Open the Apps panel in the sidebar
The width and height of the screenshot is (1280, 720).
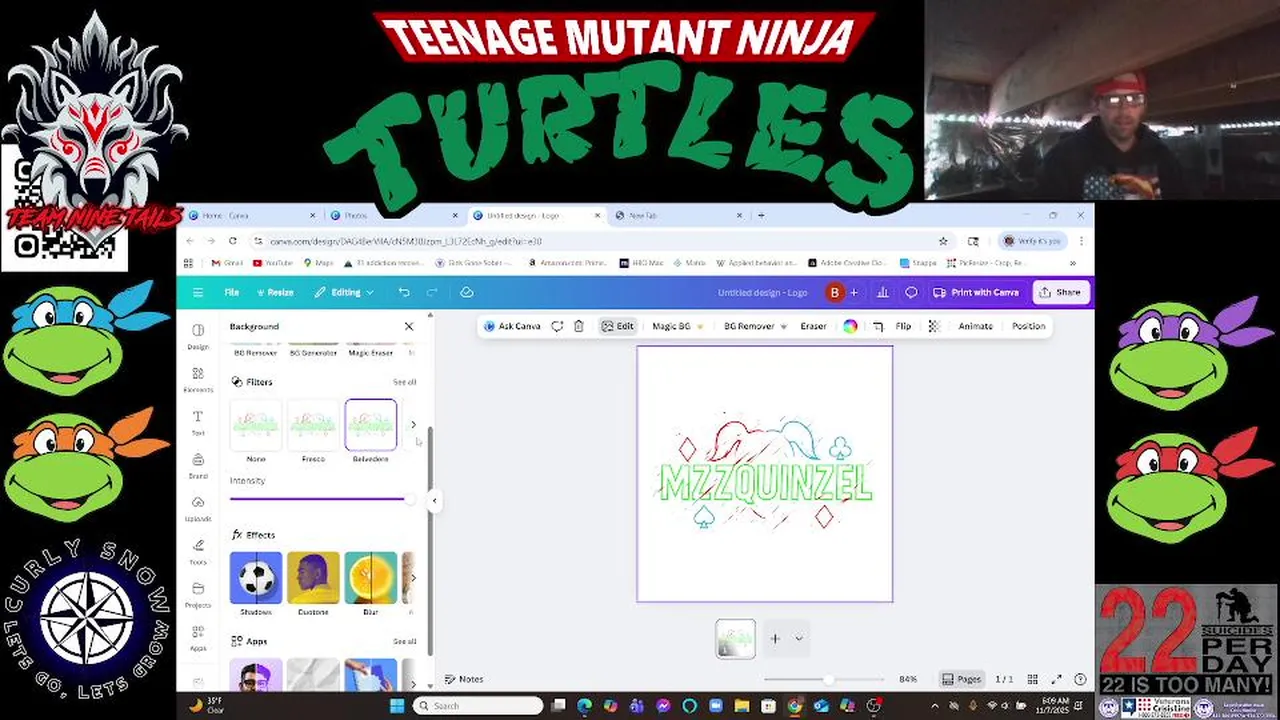tap(198, 637)
